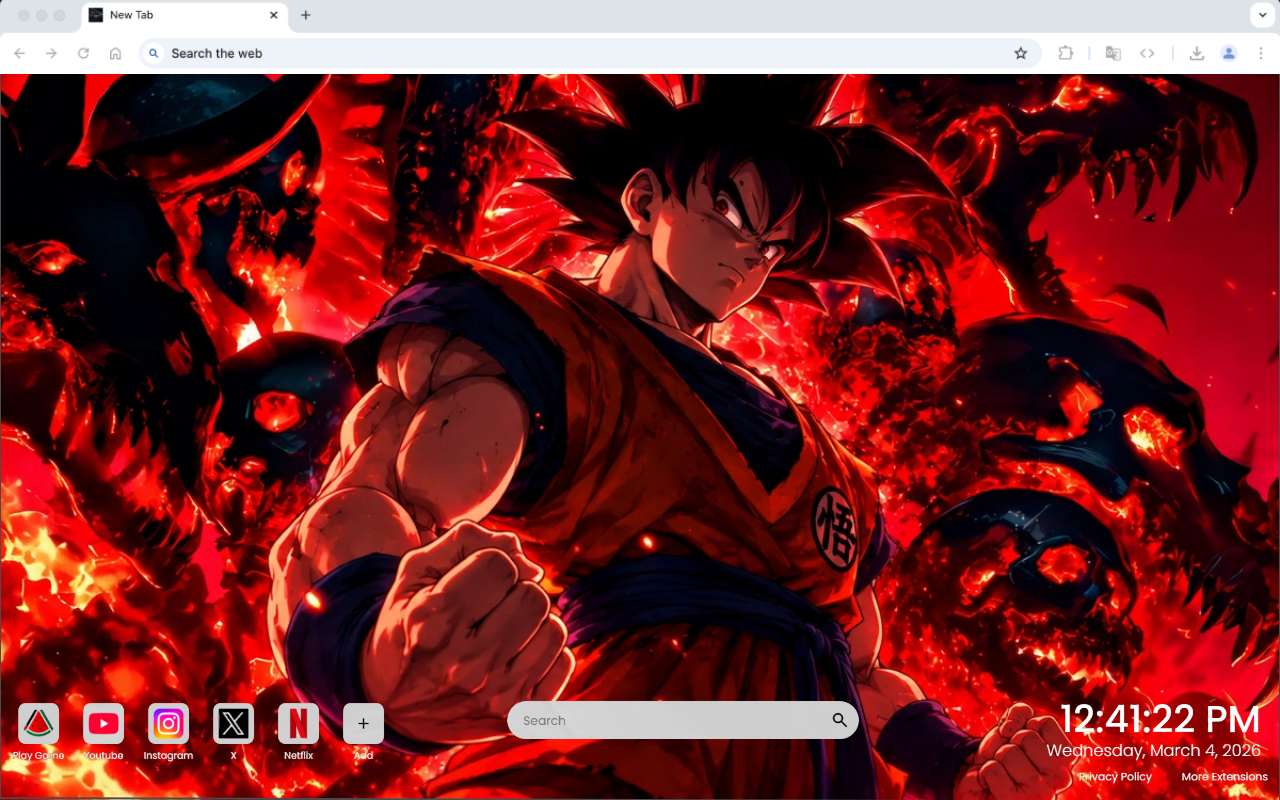This screenshot has height=800, width=1280.
Task: Show browser downloads
Action: click(x=1196, y=53)
